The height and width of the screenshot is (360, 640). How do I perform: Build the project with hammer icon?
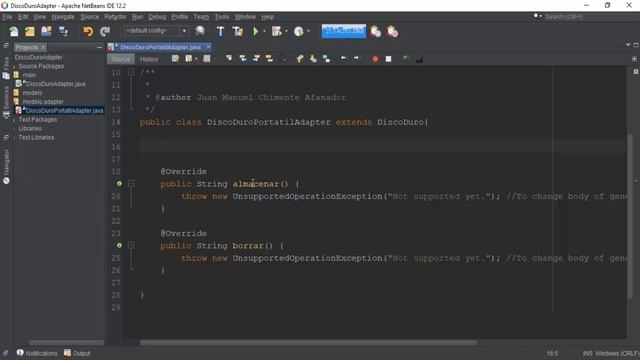pos(220,31)
